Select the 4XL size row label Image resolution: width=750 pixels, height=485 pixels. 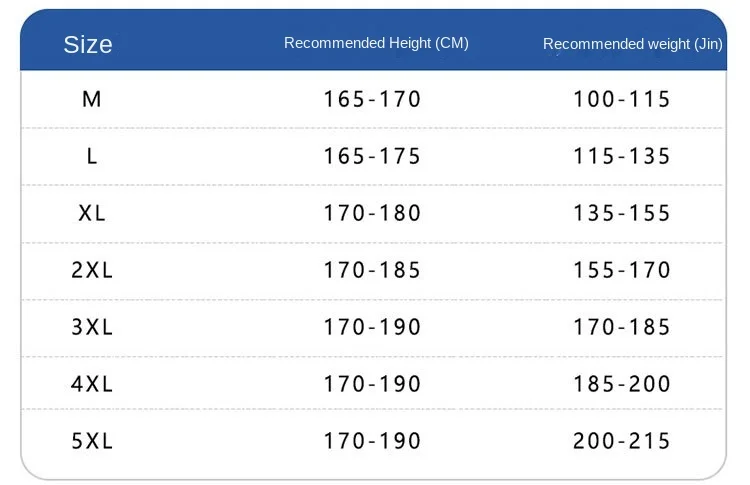92,384
